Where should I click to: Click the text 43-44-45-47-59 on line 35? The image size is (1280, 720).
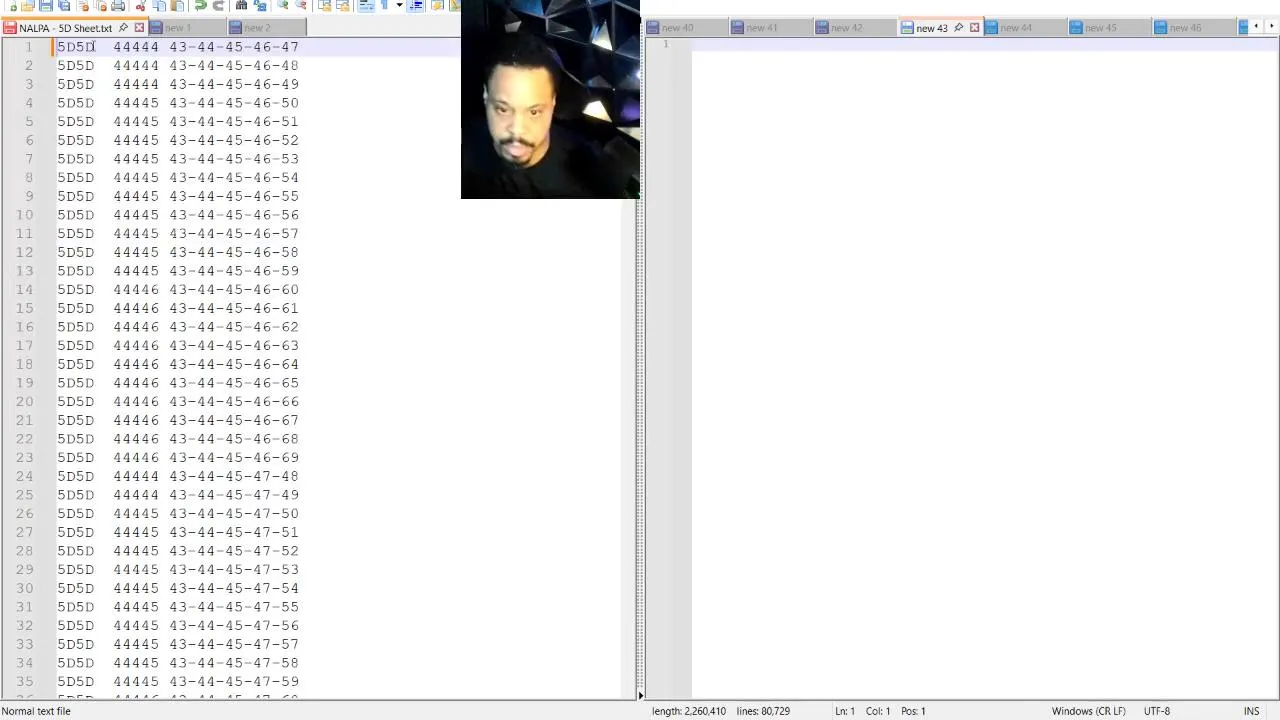pyautogui.click(x=234, y=682)
